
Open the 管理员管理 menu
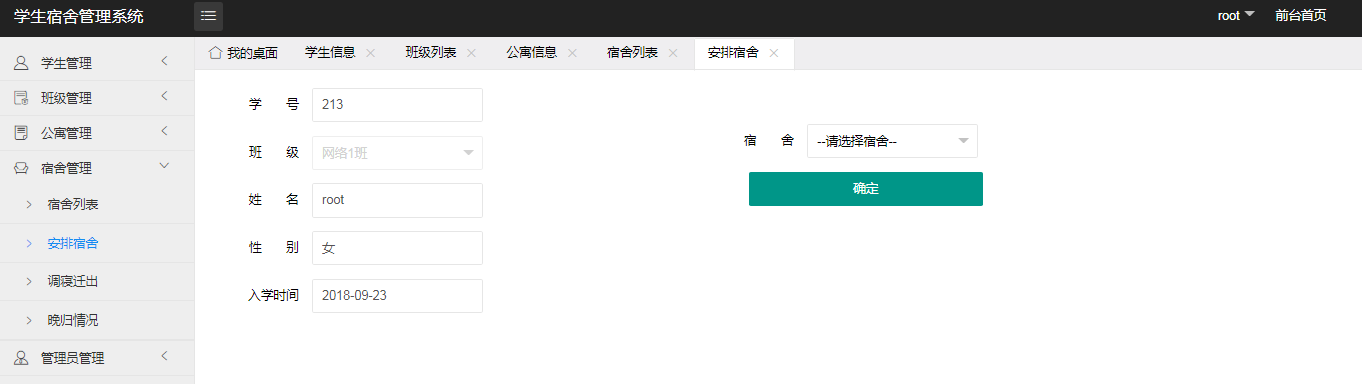pos(97,358)
